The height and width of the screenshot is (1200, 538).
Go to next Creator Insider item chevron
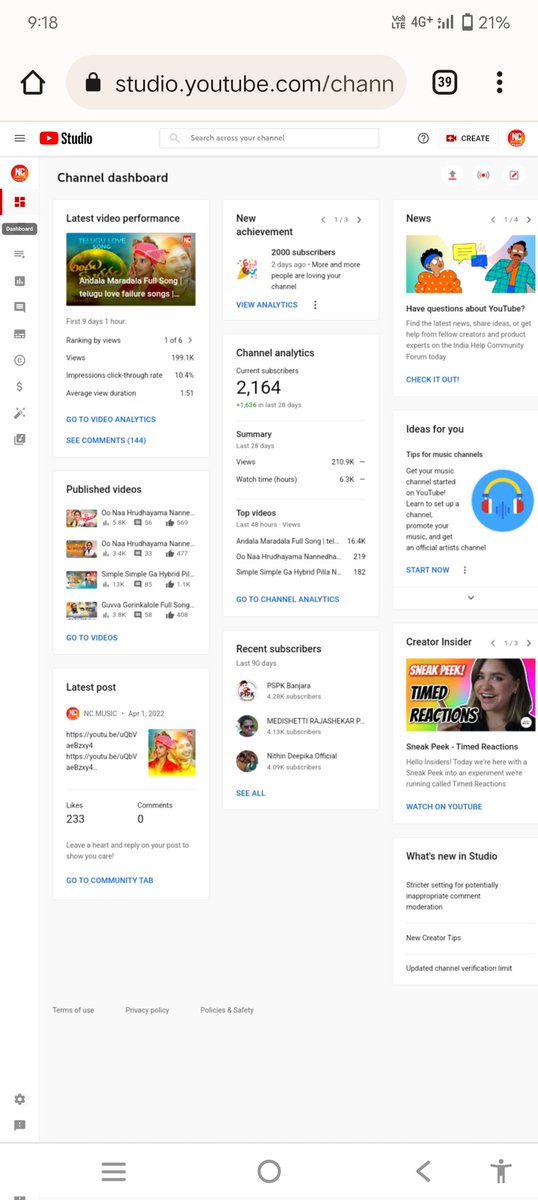pos(529,642)
